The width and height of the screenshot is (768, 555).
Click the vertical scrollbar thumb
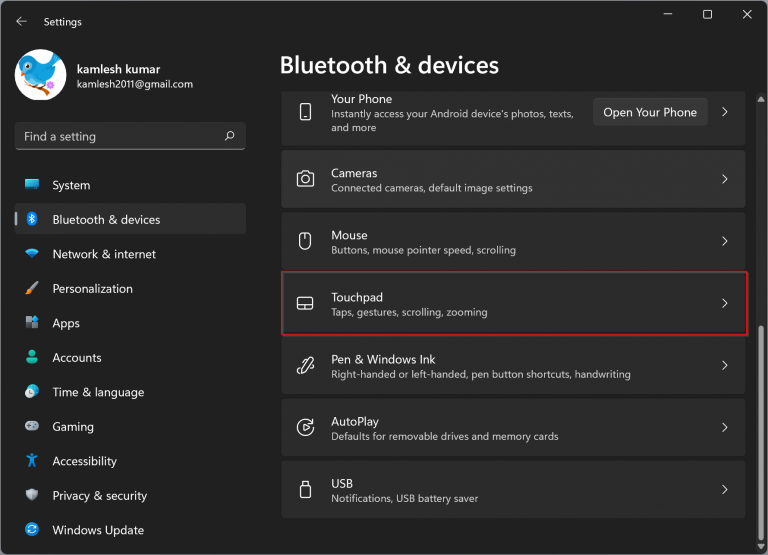(761, 432)
